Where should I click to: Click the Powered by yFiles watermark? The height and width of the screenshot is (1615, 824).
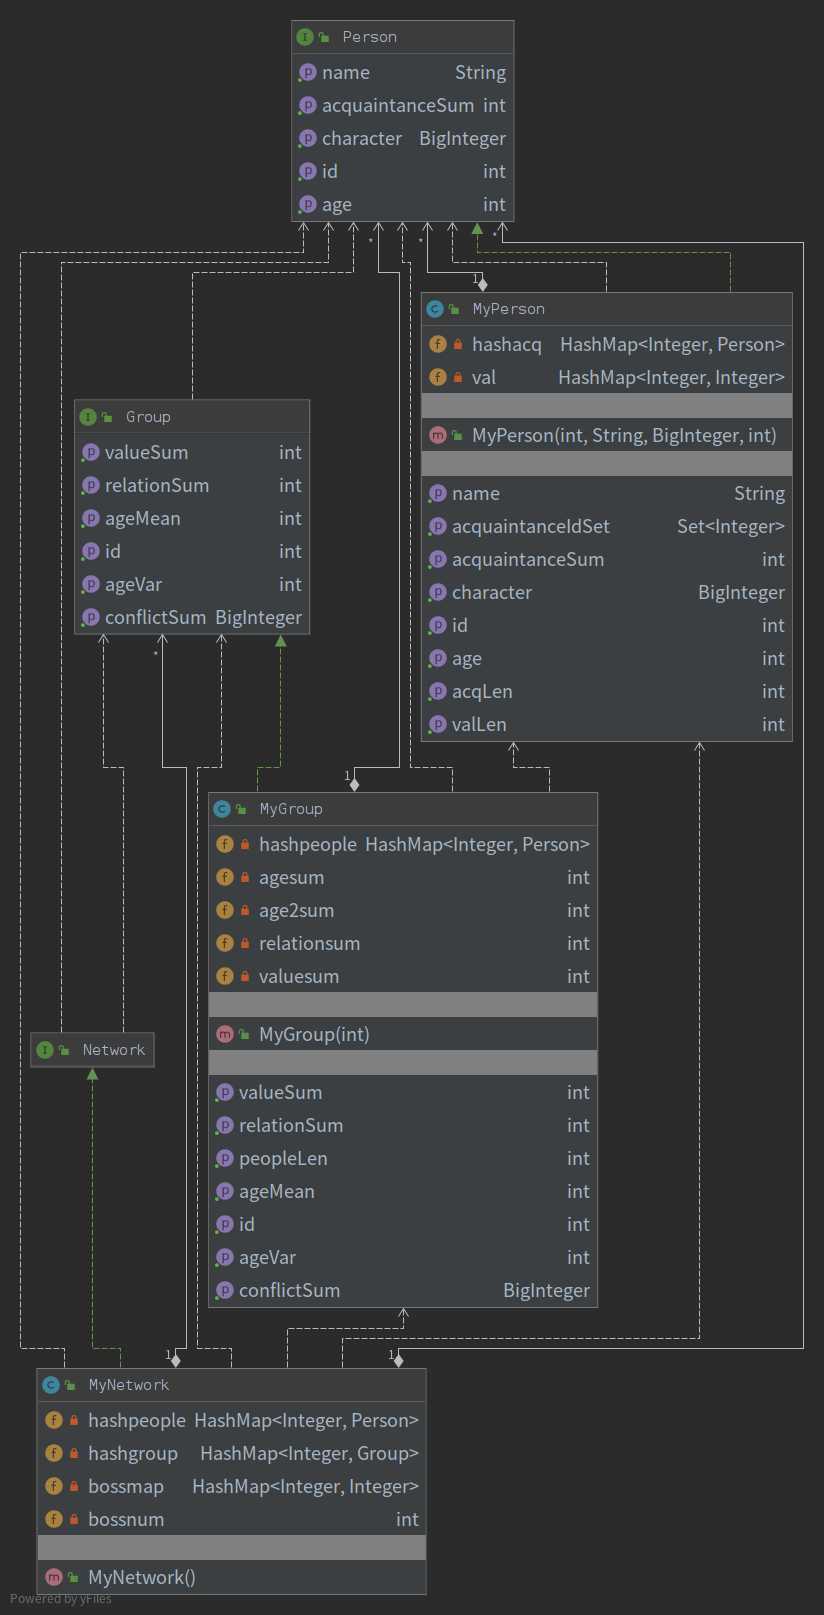click(x=61, y=1598)
